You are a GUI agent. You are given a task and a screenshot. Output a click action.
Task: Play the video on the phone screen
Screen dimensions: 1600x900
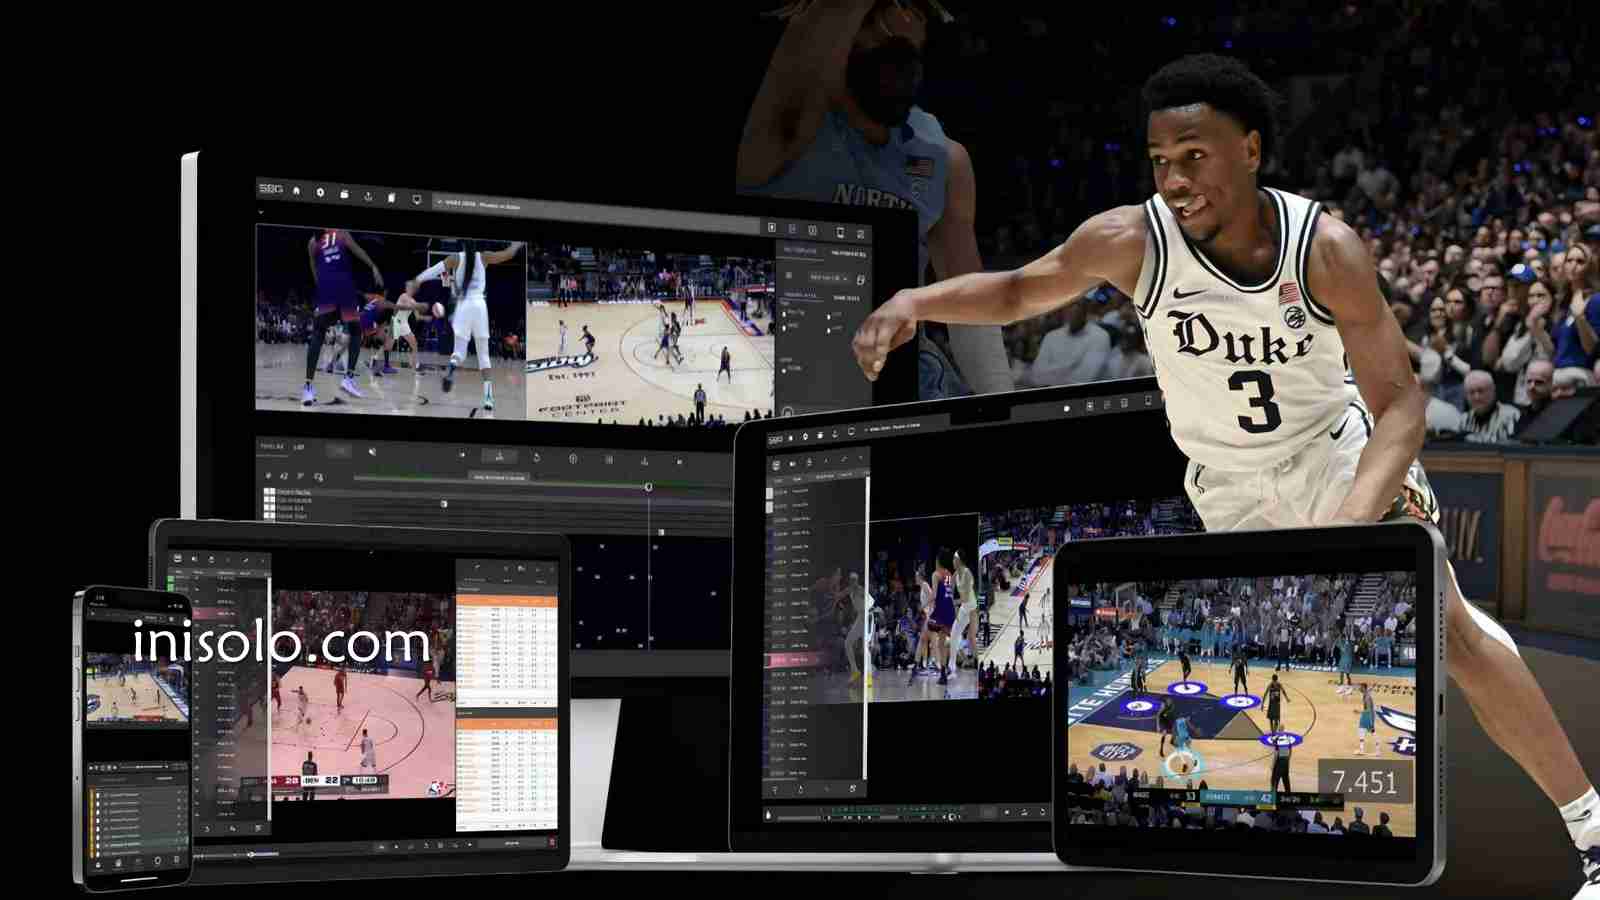138,688
